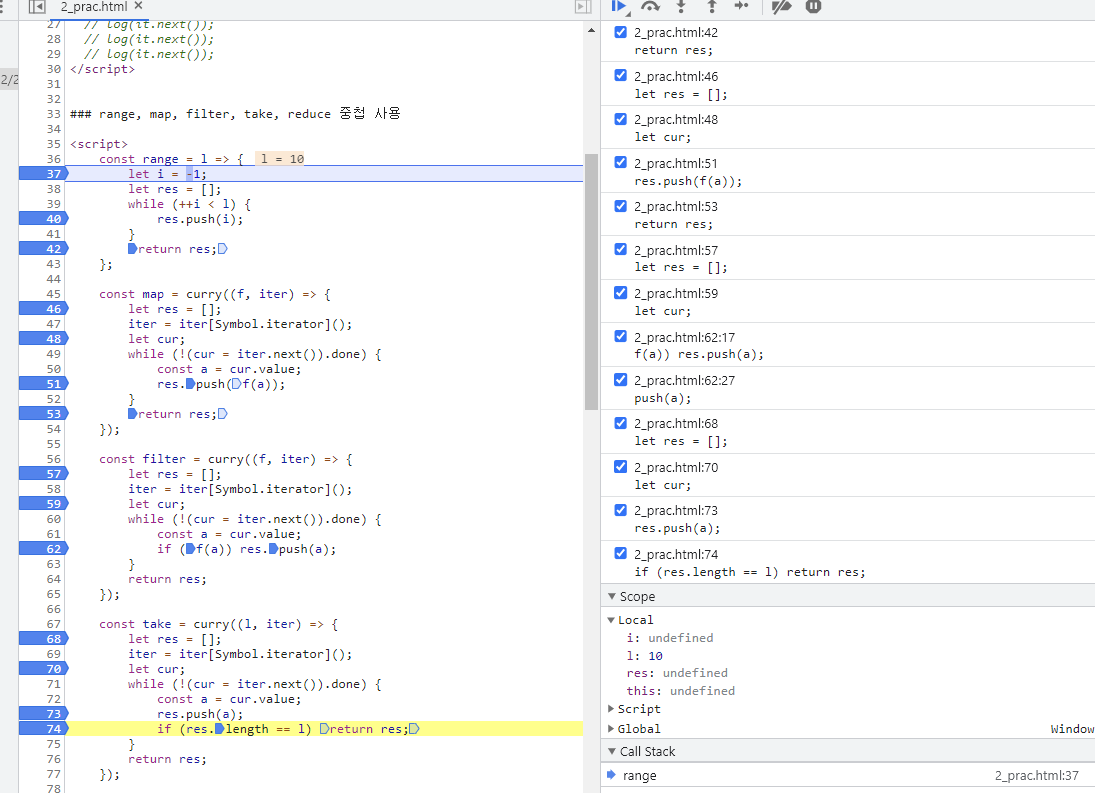The width and height of the screenshot is (1095, 793).
Task: Remove the breakpoint on line 40
Action: (43, 219)
